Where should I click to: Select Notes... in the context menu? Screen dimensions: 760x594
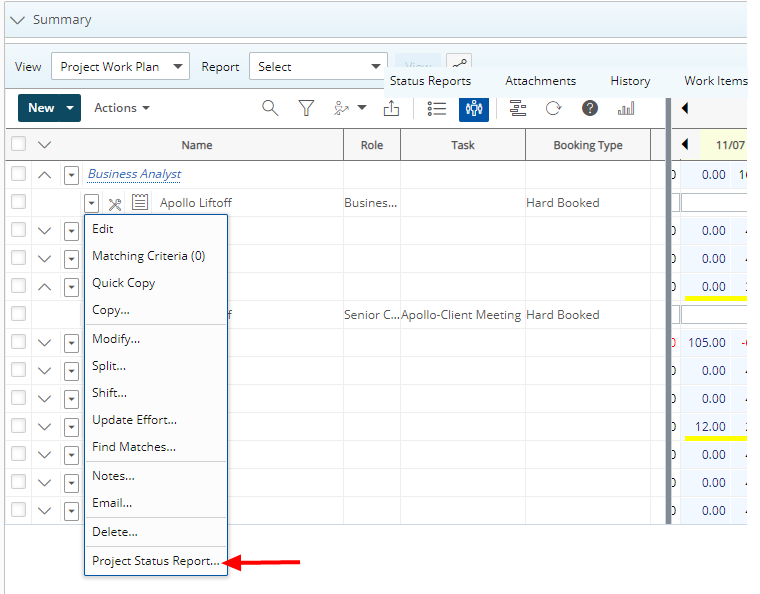coord(113,476)
